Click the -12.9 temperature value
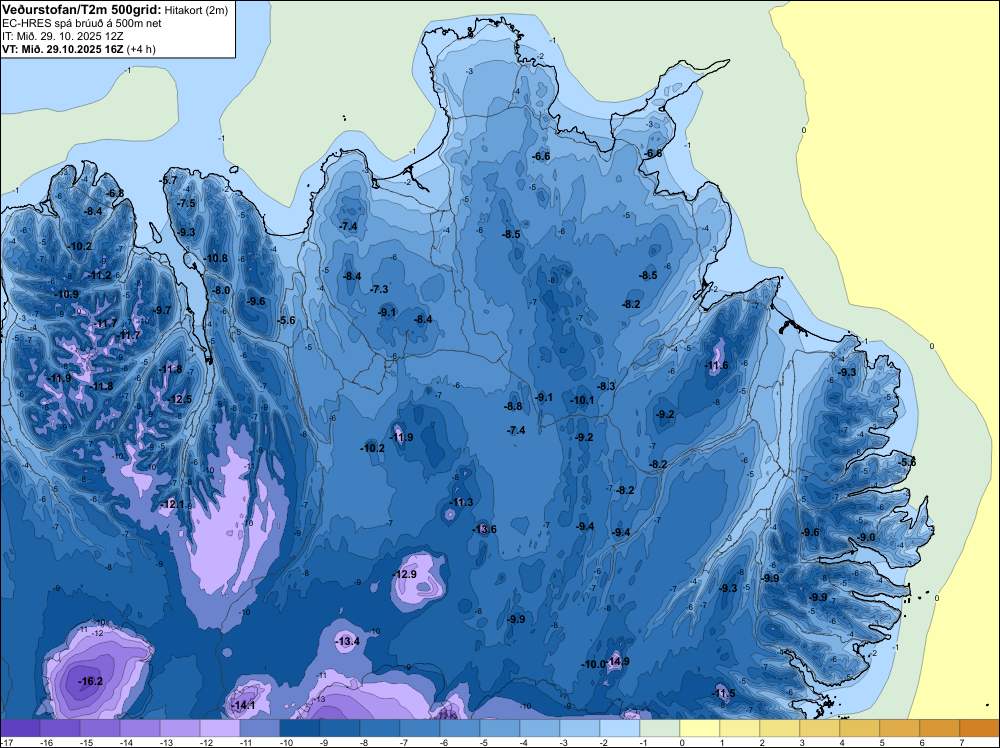This screenshot has height=748, width=1000. pyautogui.click(x=404, y=574)
